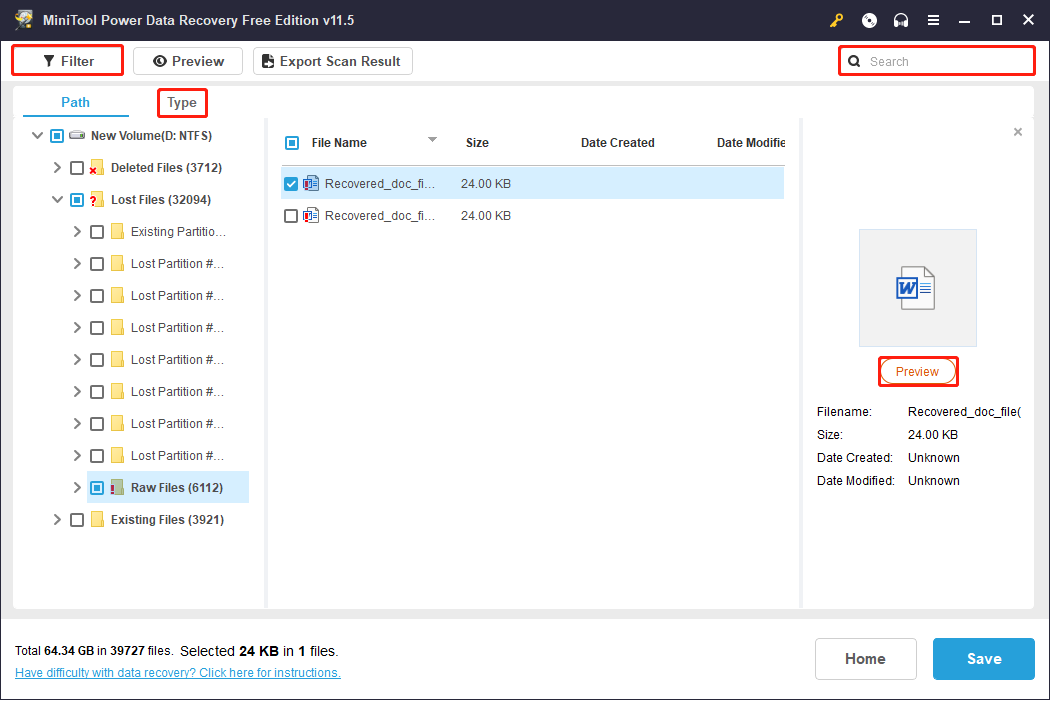Click the 'Selected 24 KB in 1 files' status
This screenshot has height=701, width=1051.
259,651
